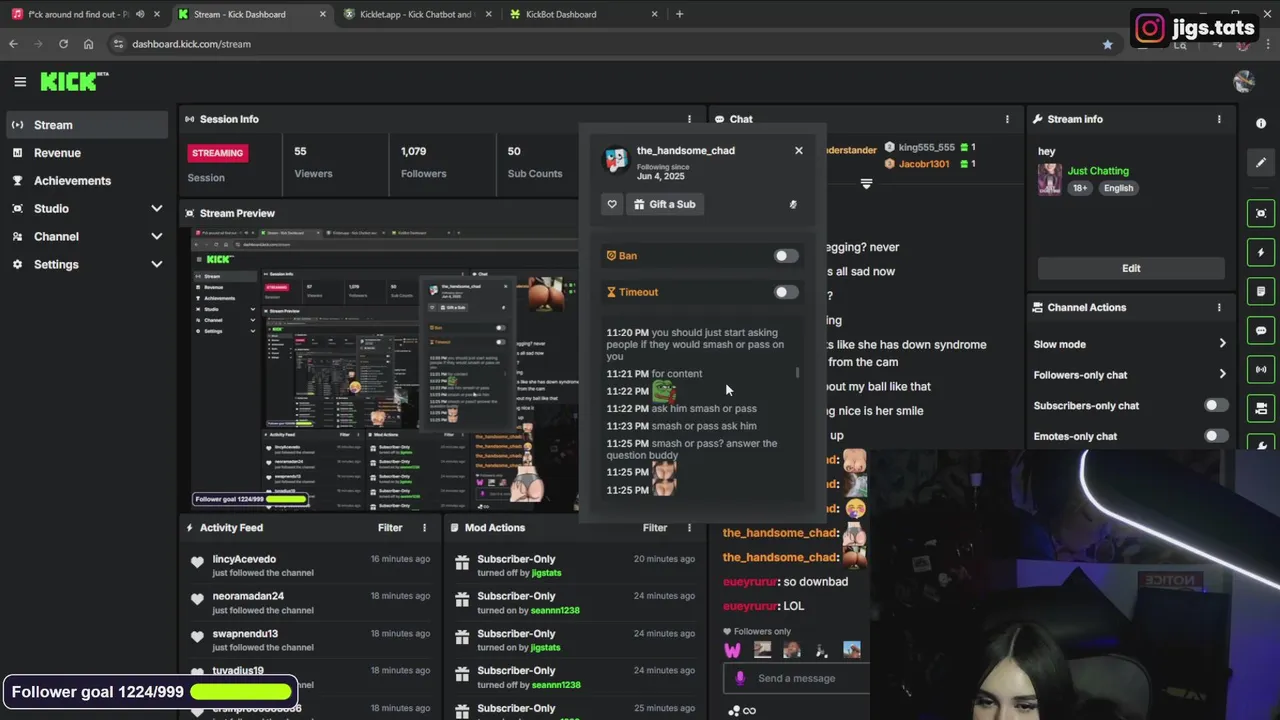Click king555_555 in chat leaderboard

926,147
